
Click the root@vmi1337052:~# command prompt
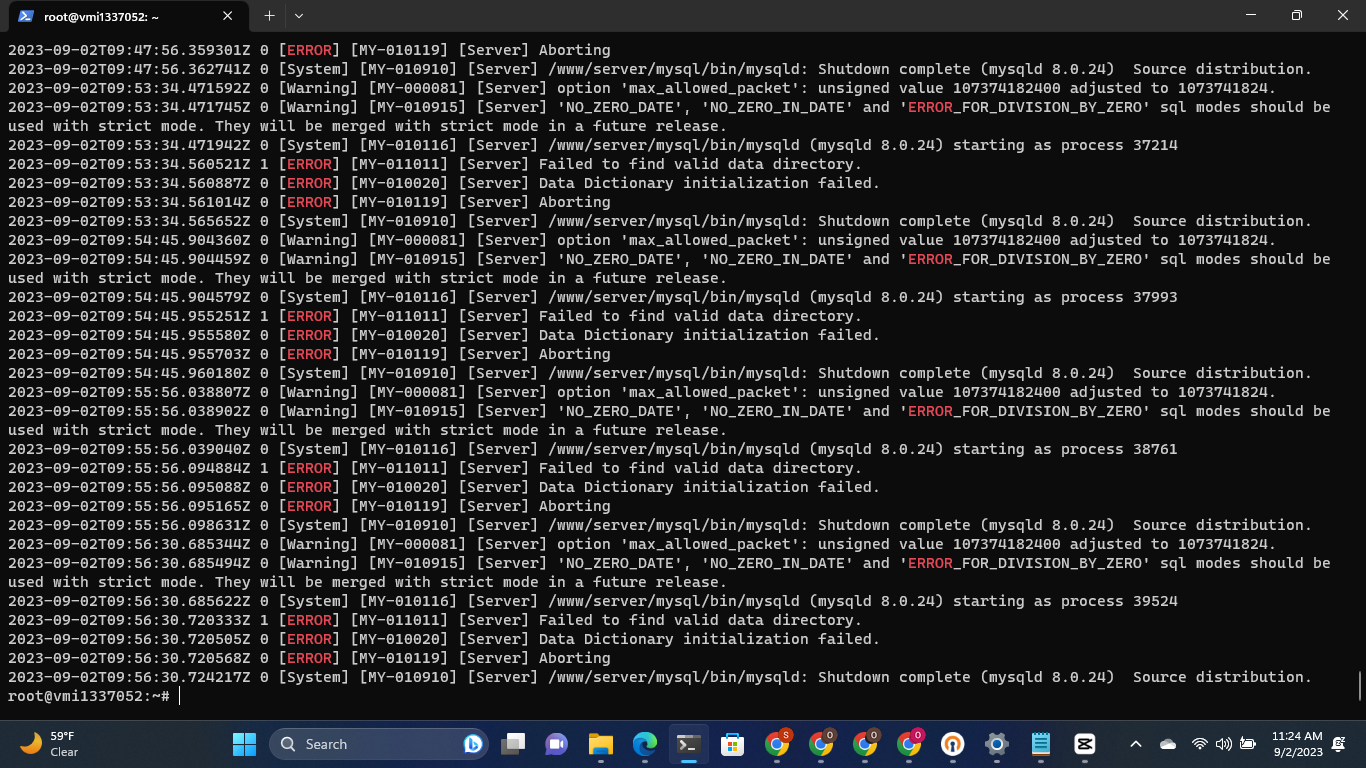[x=89, y=696]
